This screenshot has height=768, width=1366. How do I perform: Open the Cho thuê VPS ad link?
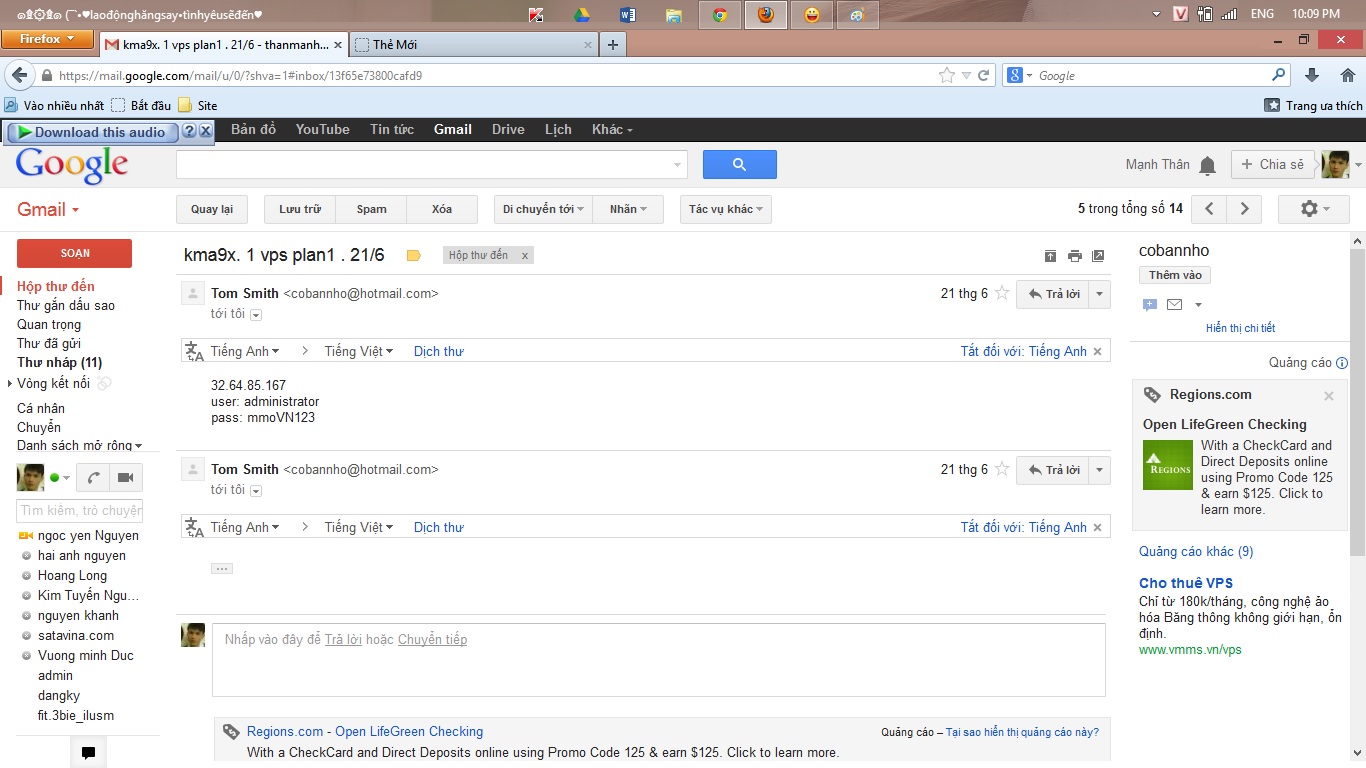coord(1186,583)
